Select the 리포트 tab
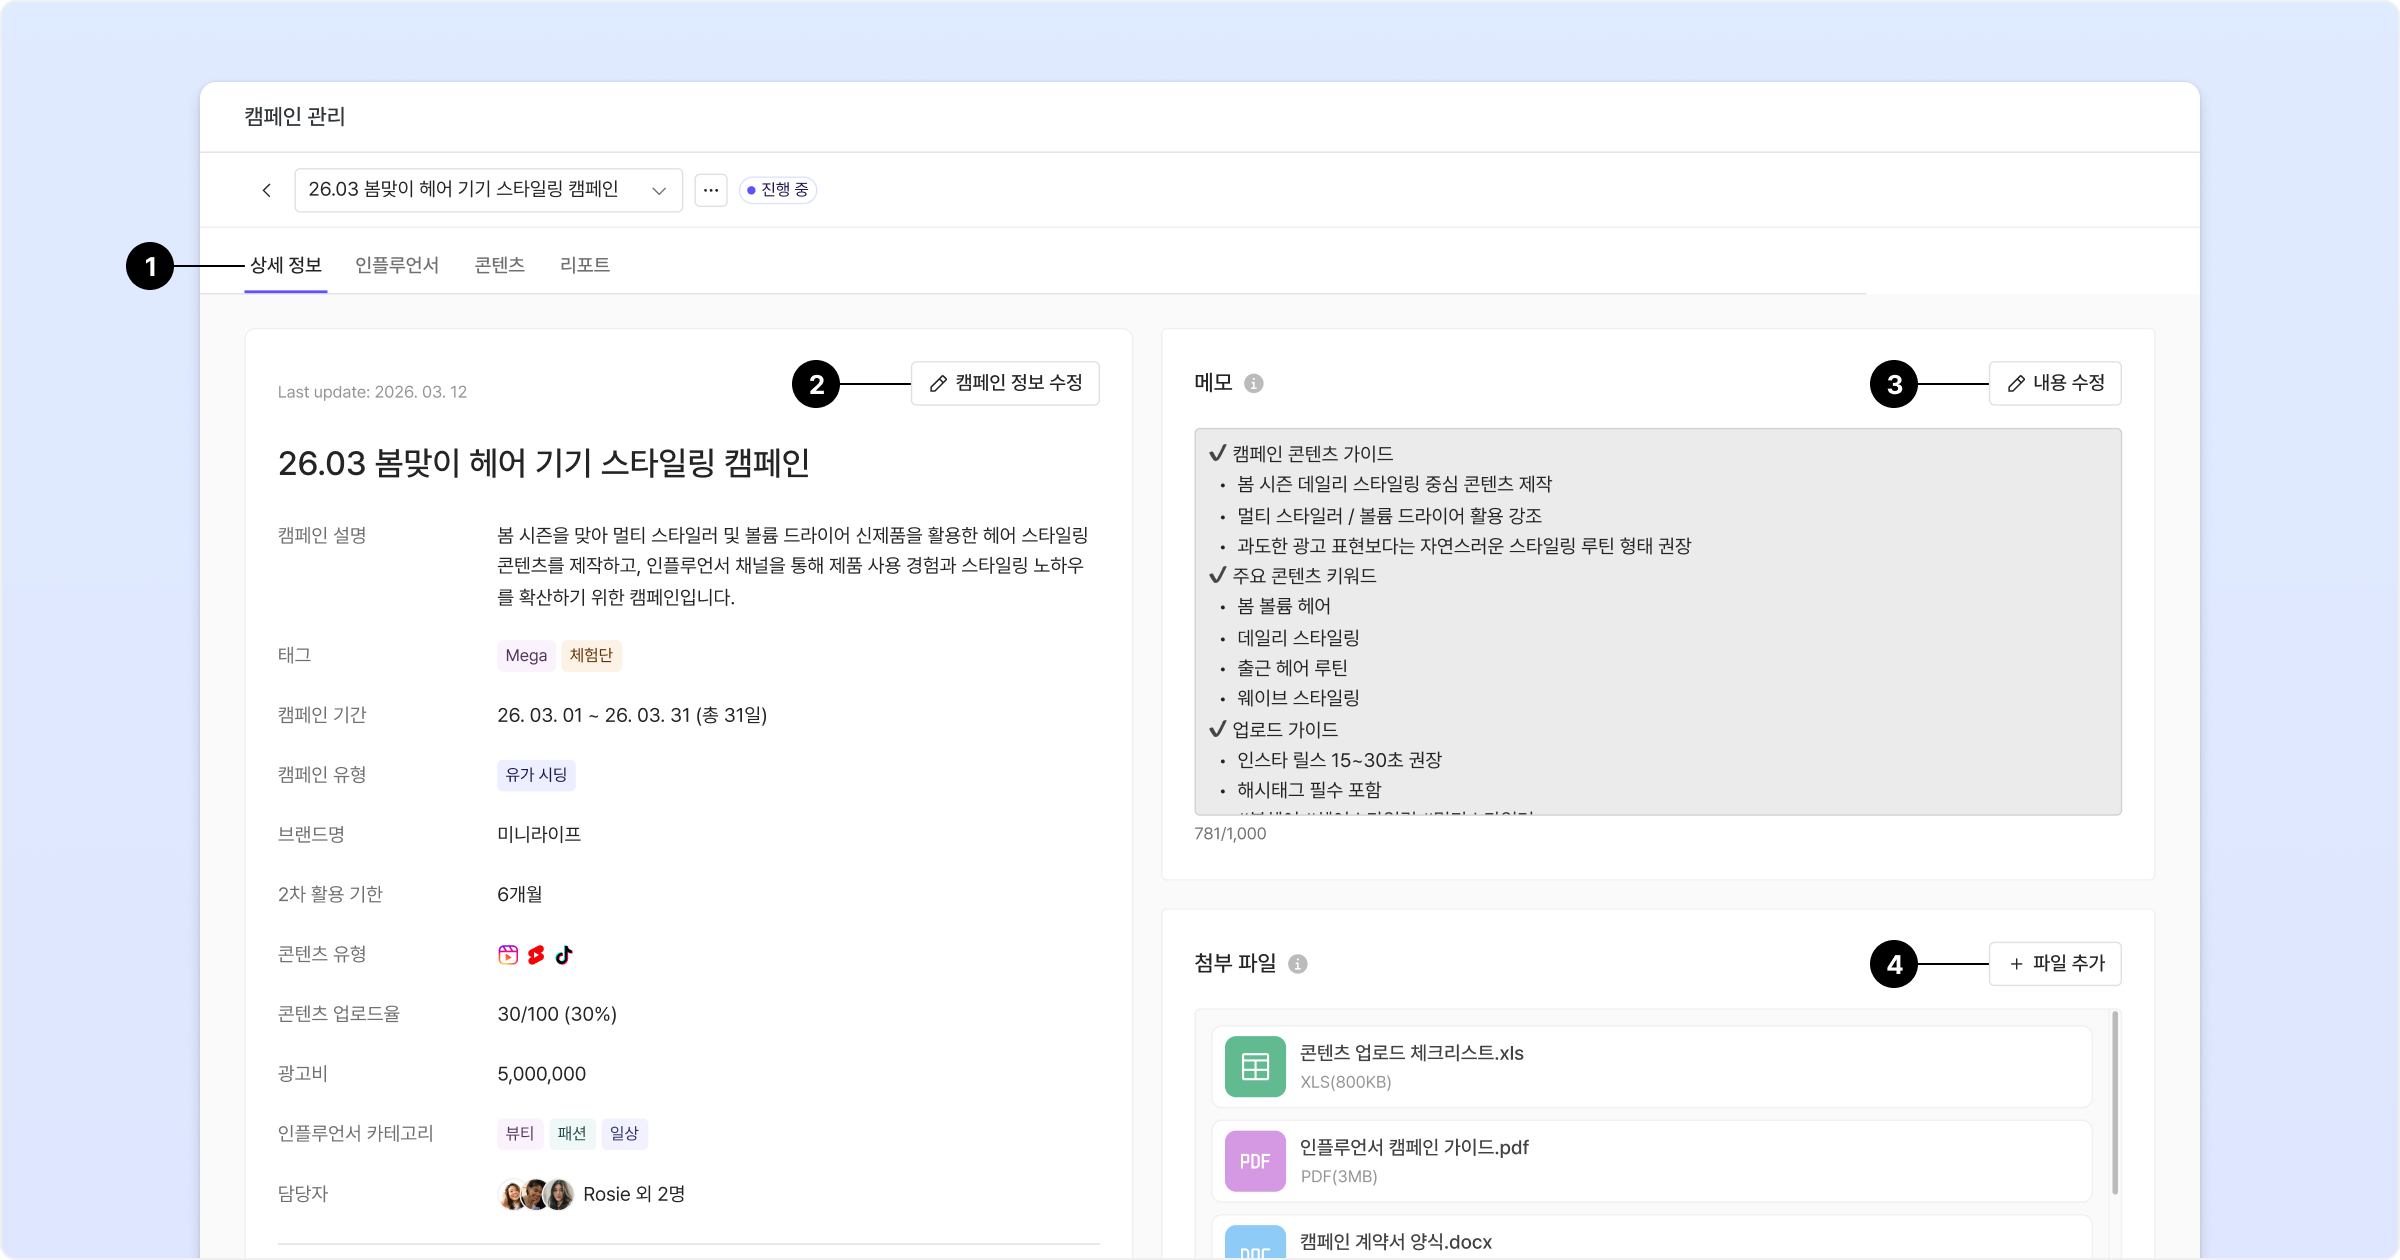Image resolution: width=2400 pixels, height=1260 pixels. [585, 265]
